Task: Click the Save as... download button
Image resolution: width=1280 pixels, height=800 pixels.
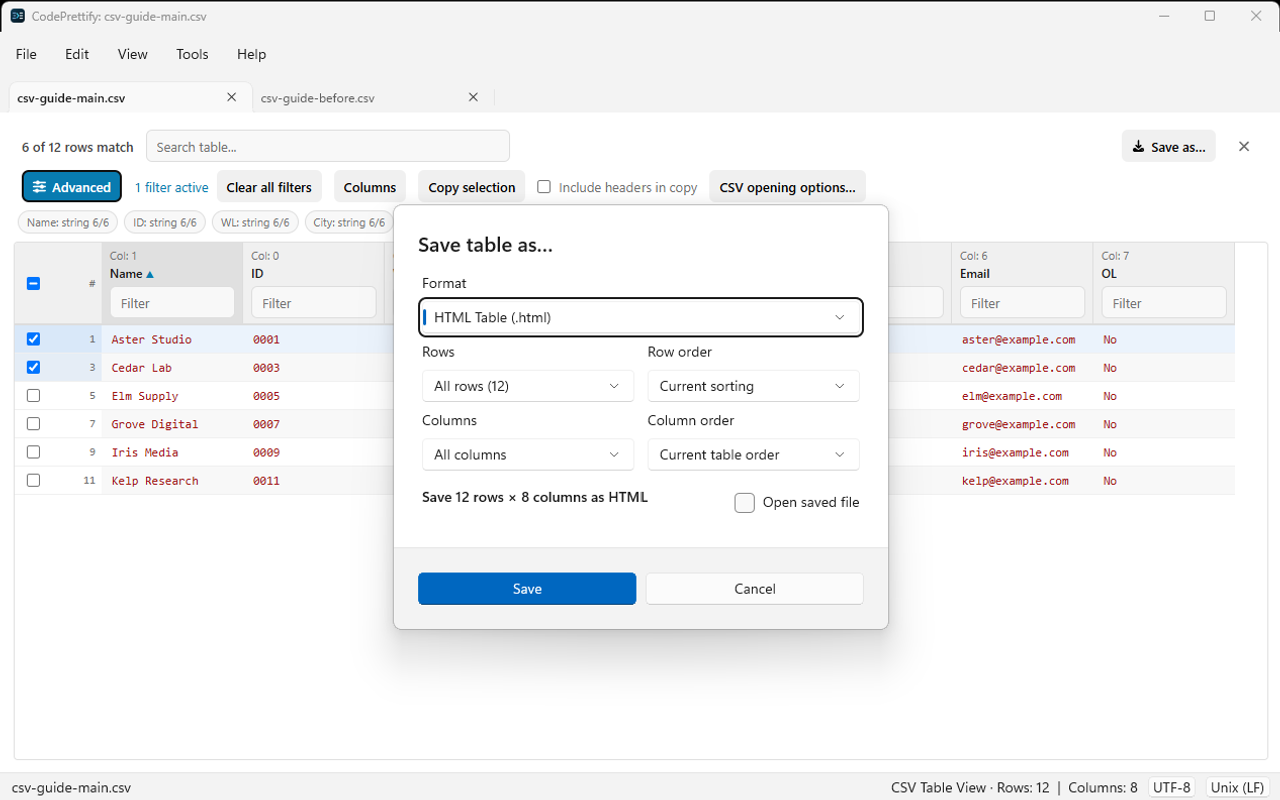Action: coord(1169,146)
